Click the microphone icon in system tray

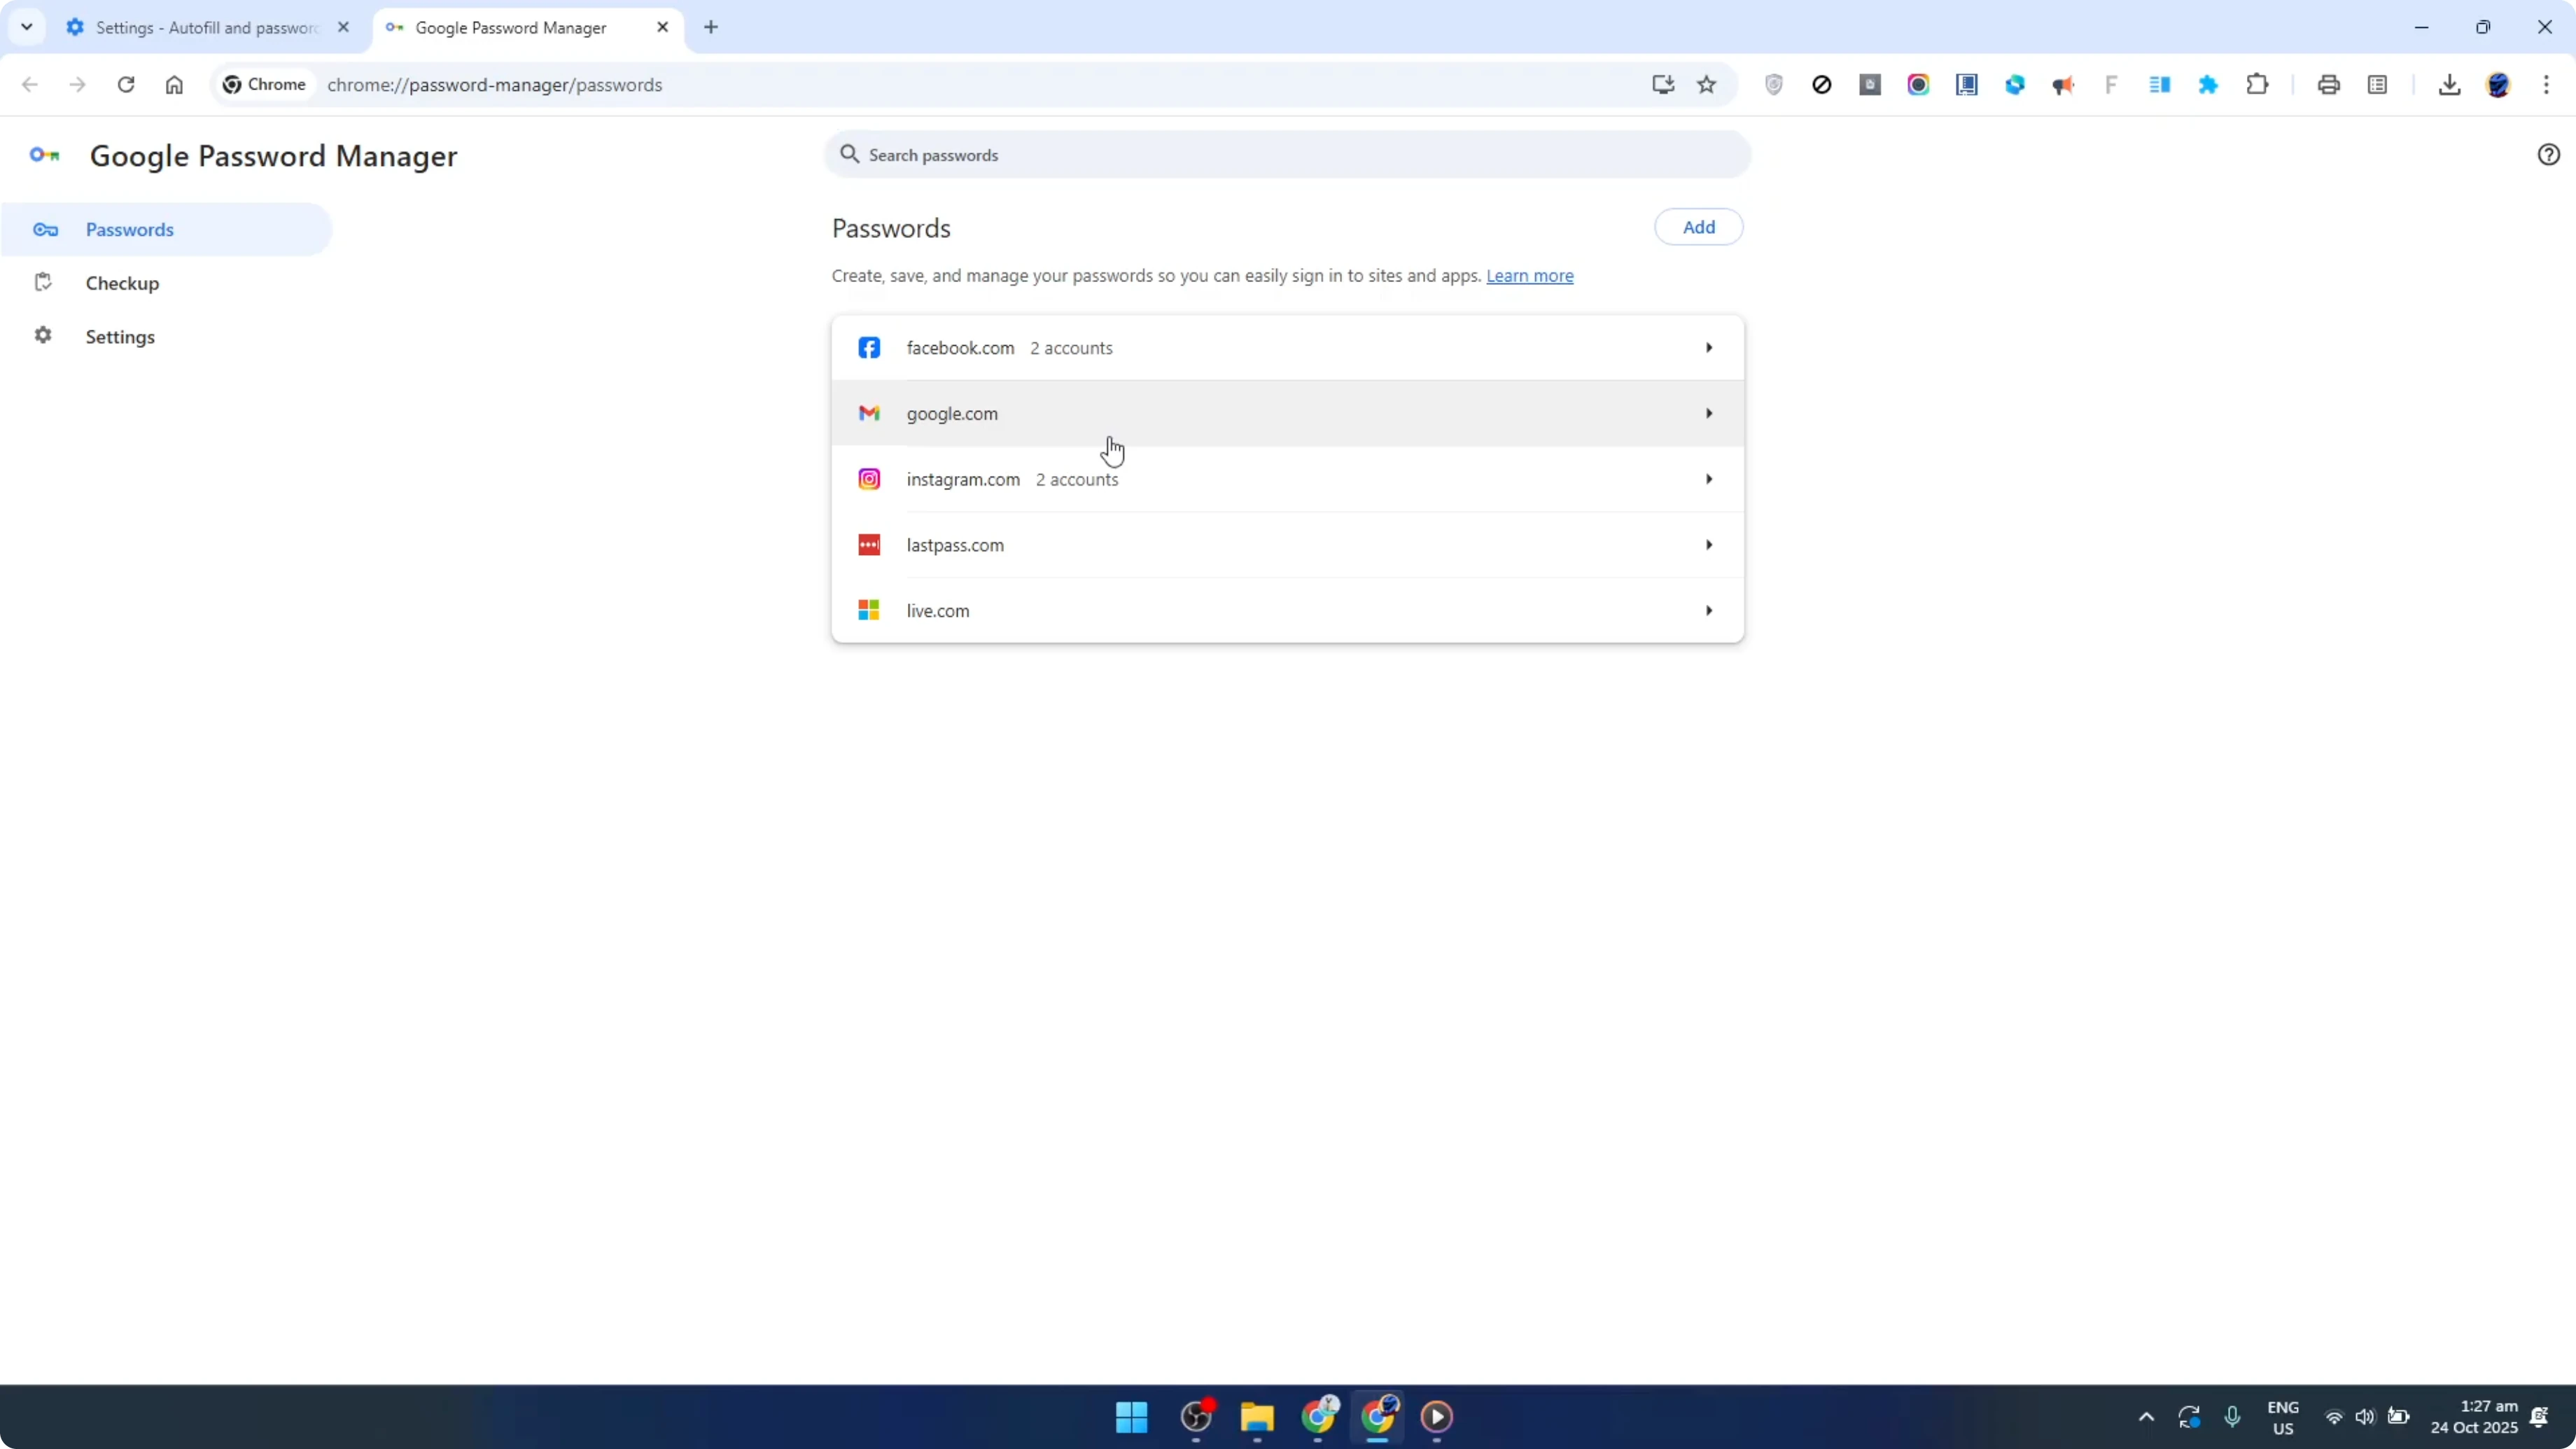(2232, 1417)
